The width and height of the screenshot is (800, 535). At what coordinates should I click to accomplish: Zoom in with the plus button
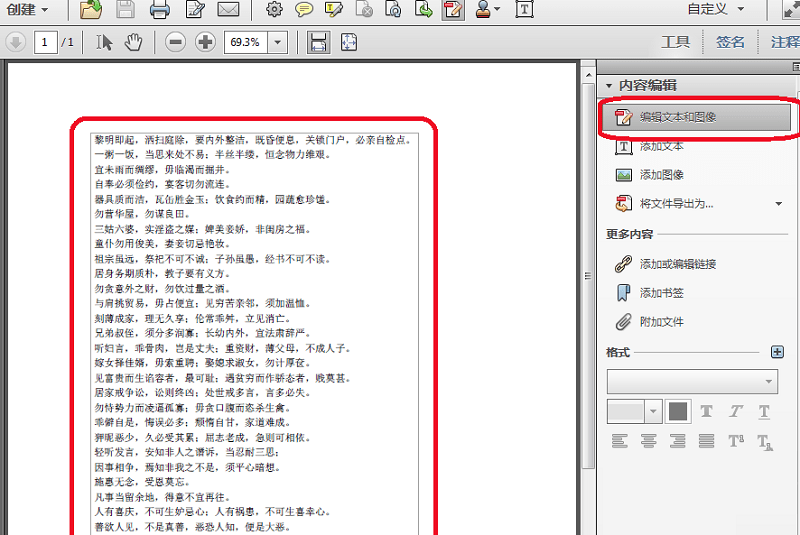[205, 42]
